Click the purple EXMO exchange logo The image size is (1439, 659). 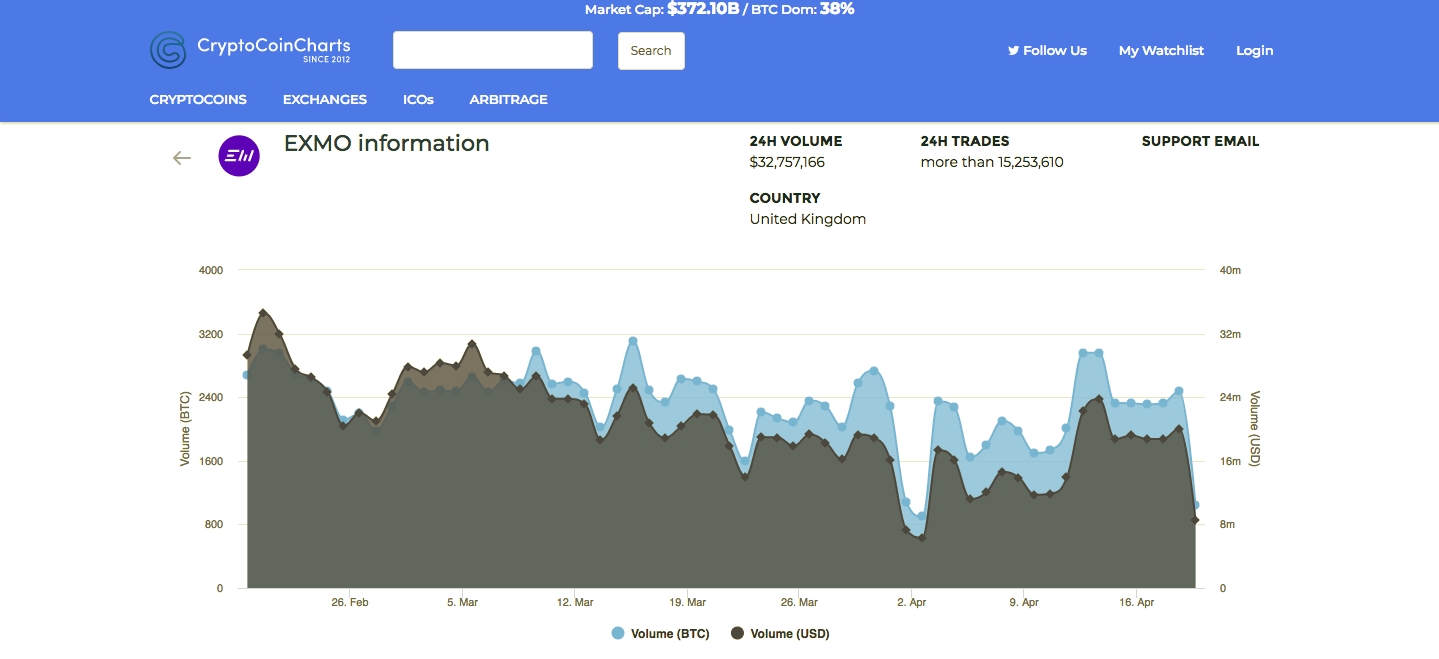(239, 156)
